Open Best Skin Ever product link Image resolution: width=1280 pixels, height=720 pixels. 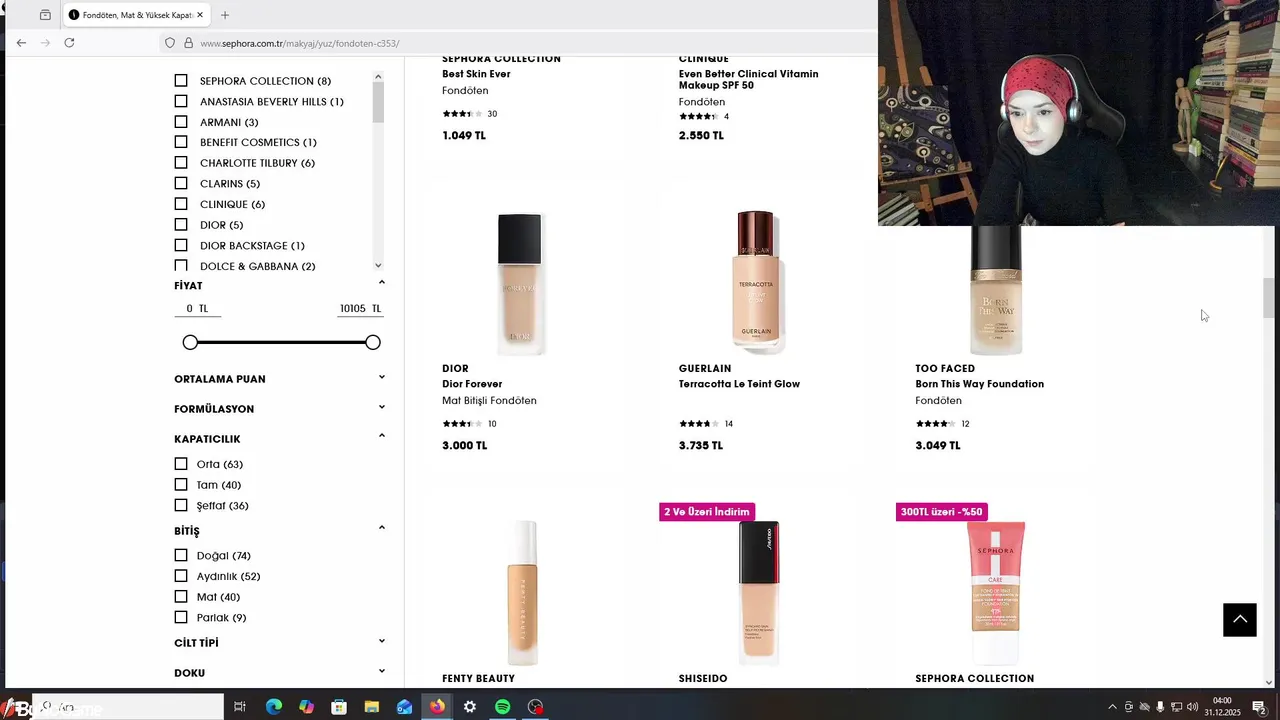476,74
